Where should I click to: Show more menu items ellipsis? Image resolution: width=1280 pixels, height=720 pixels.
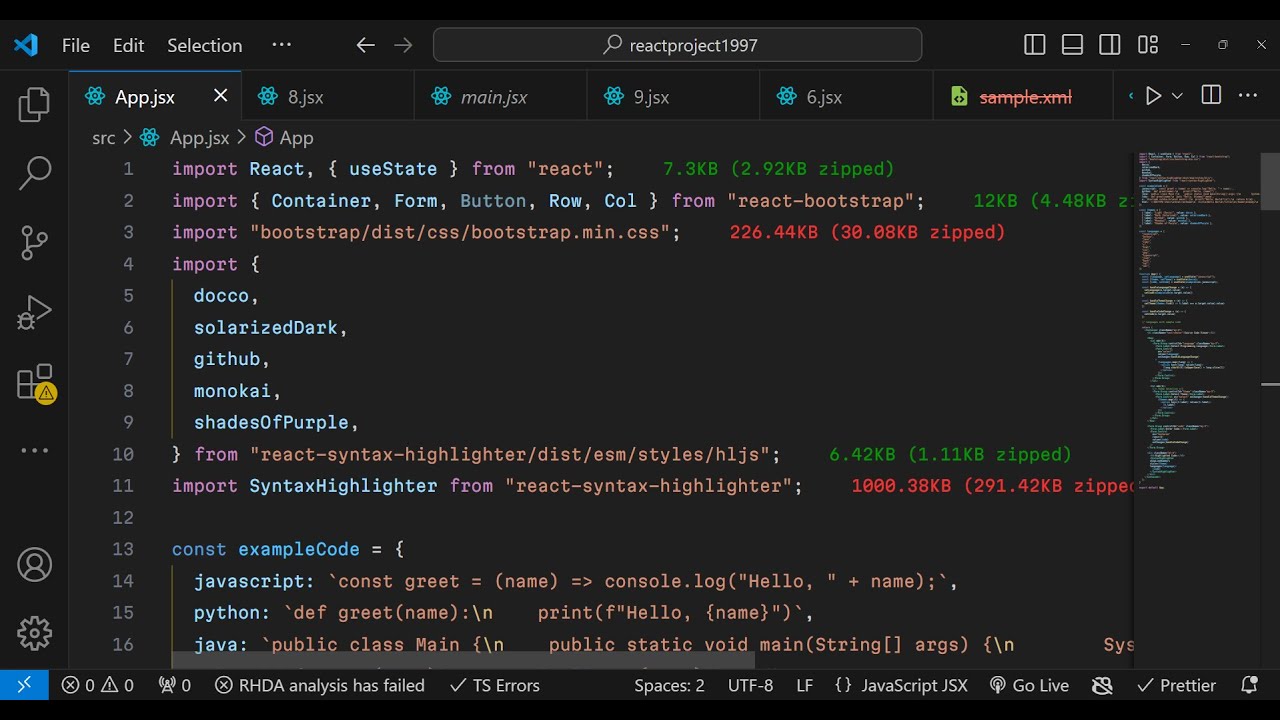click(282, 45)
